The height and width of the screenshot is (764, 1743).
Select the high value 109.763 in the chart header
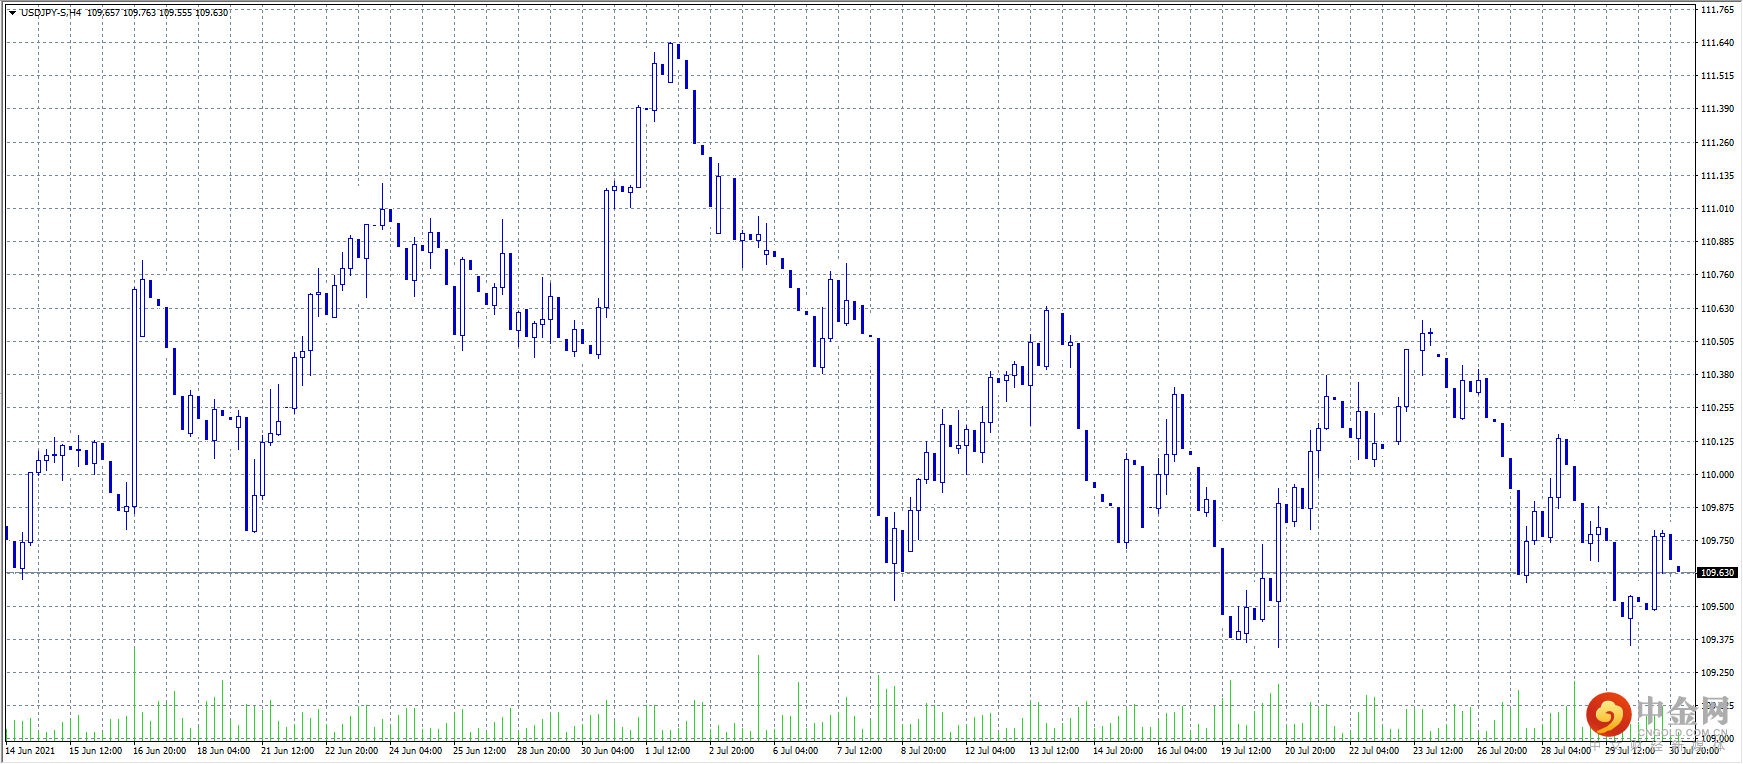139,13
